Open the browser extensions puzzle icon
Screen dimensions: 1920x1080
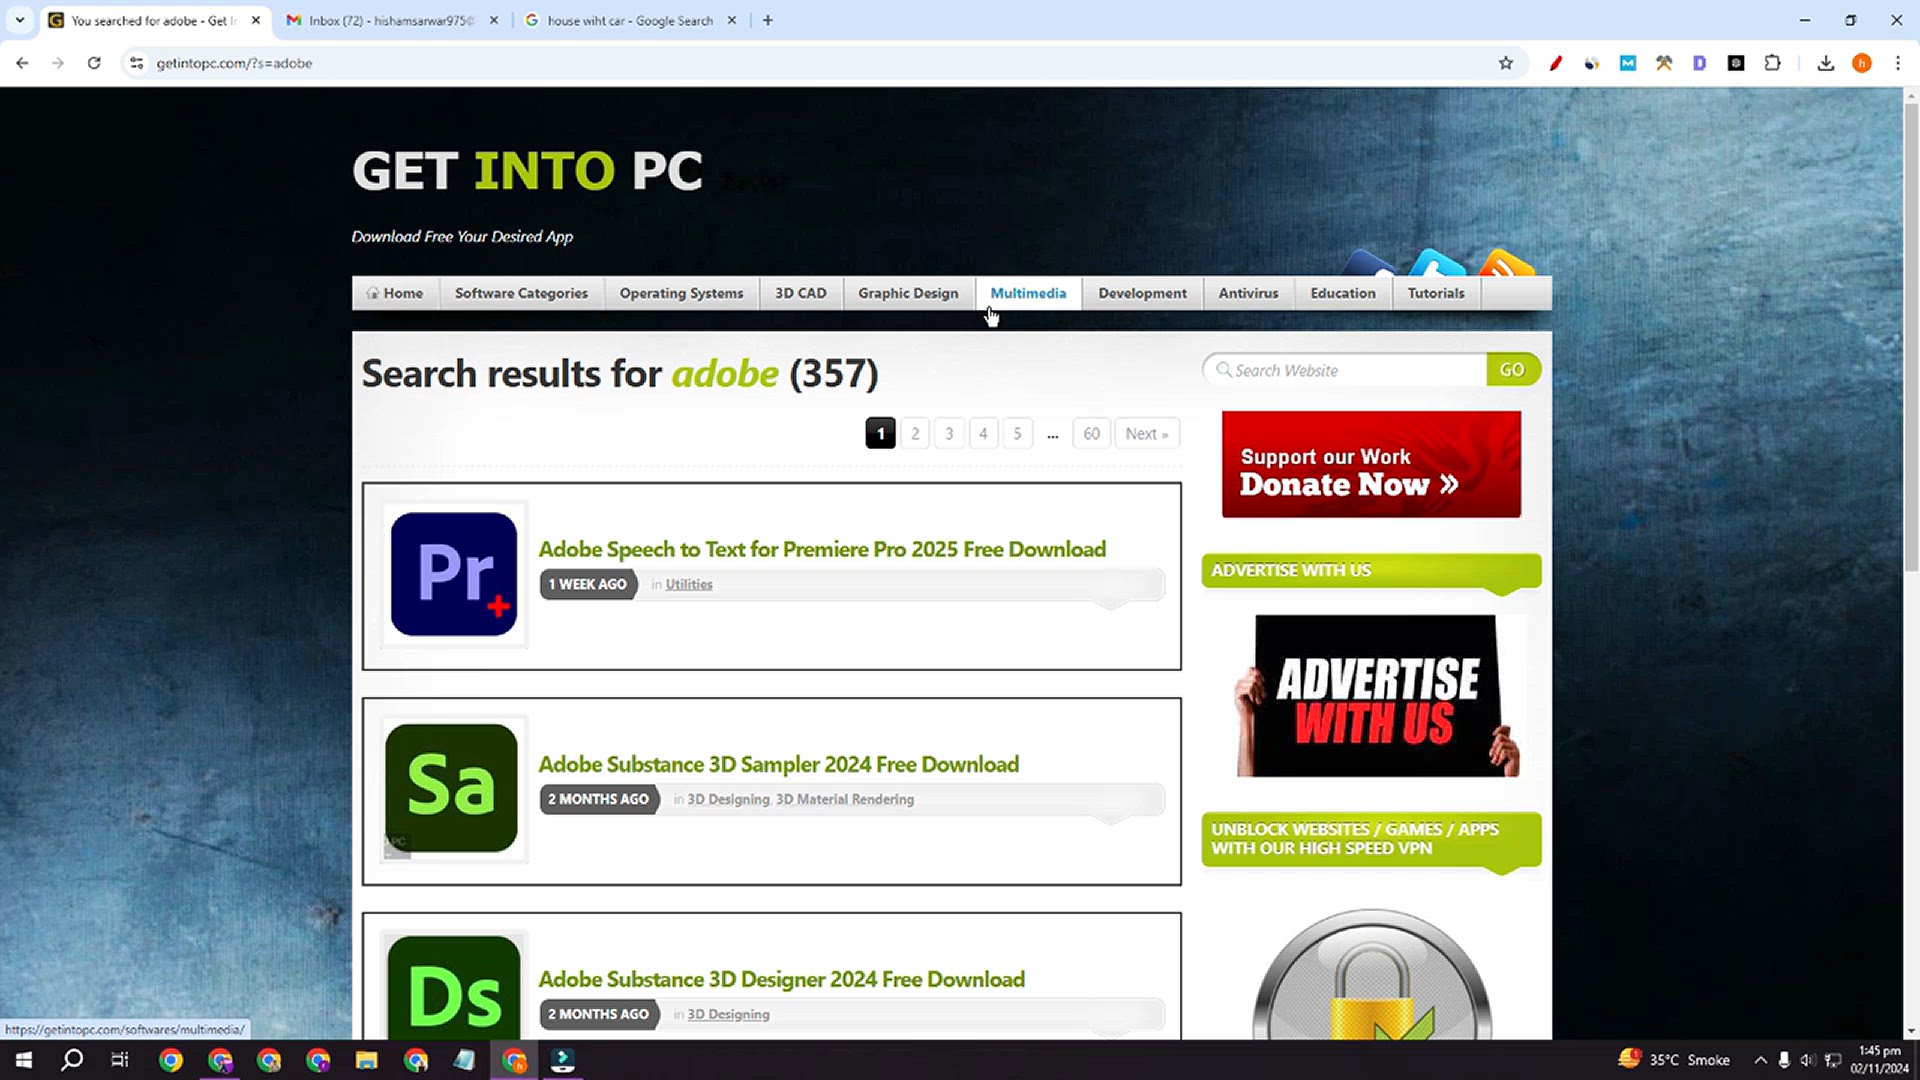click(1772, 63)
